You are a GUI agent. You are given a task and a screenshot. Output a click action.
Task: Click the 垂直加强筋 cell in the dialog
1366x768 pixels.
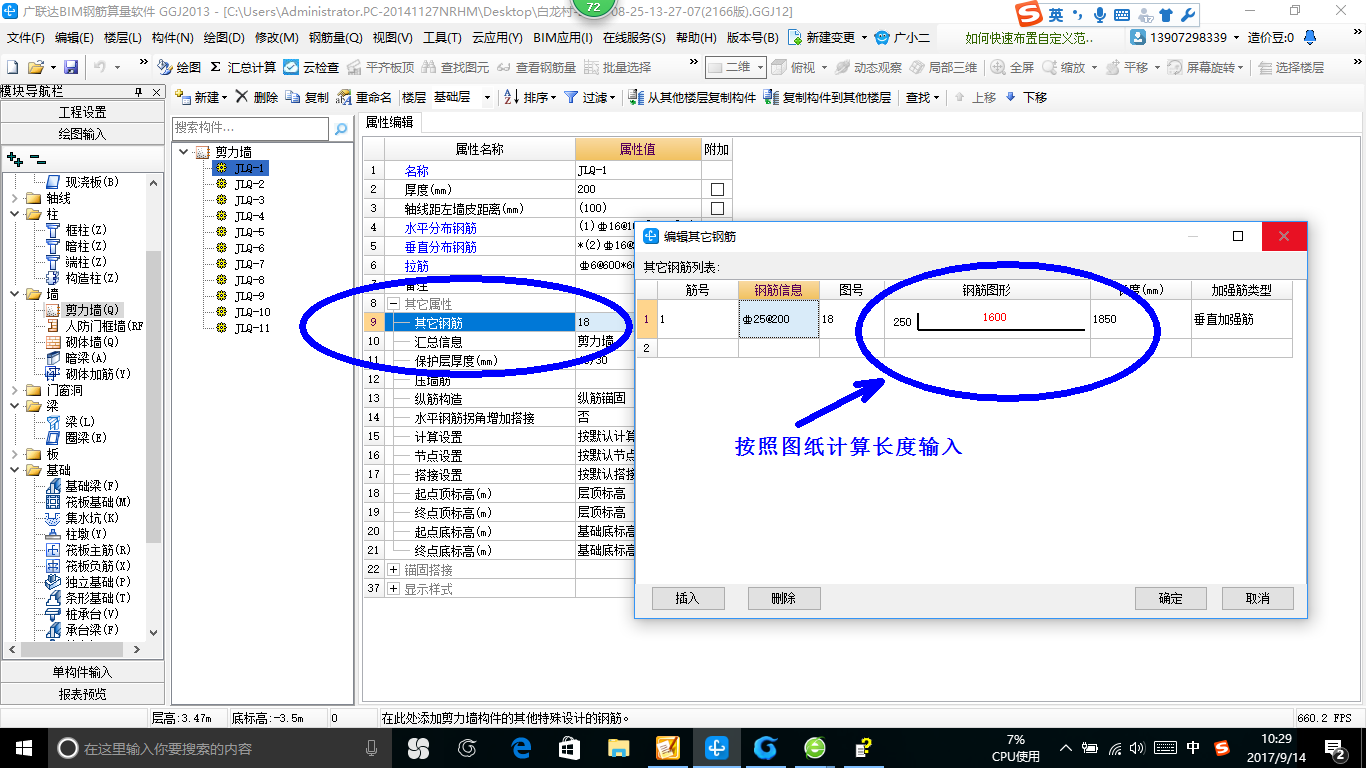[x=1241, y=319]
